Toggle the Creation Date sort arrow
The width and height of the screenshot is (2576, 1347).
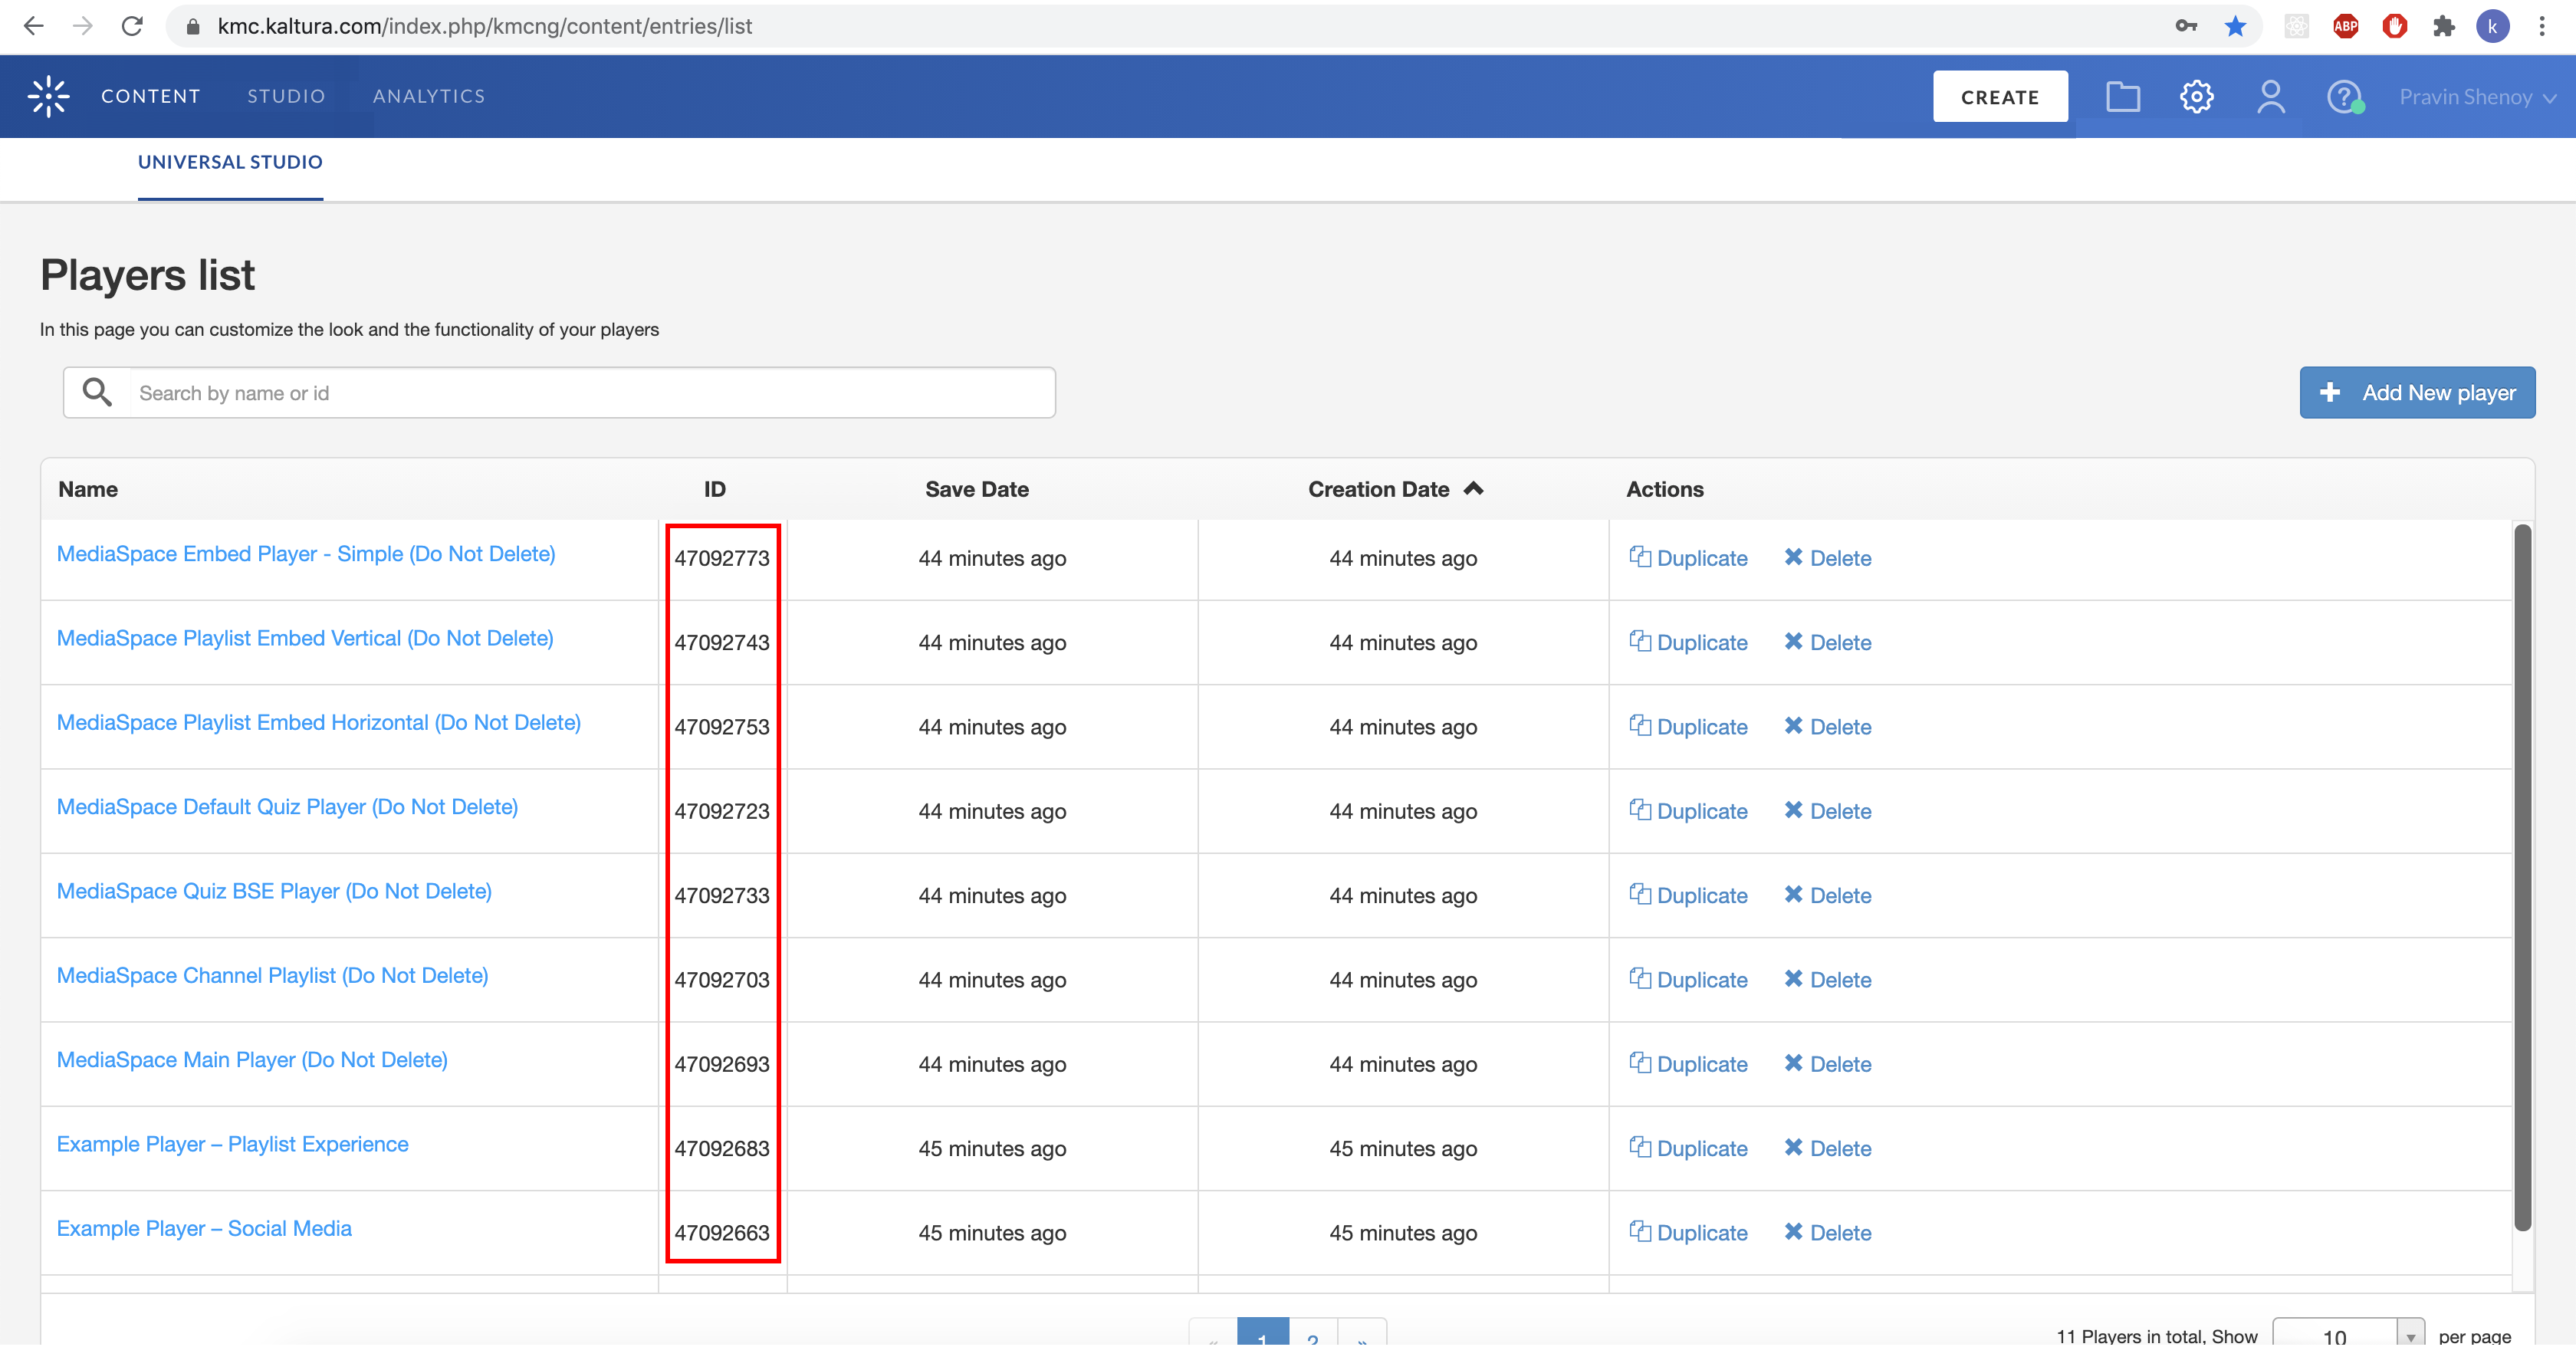click(x=1473, y=488)
